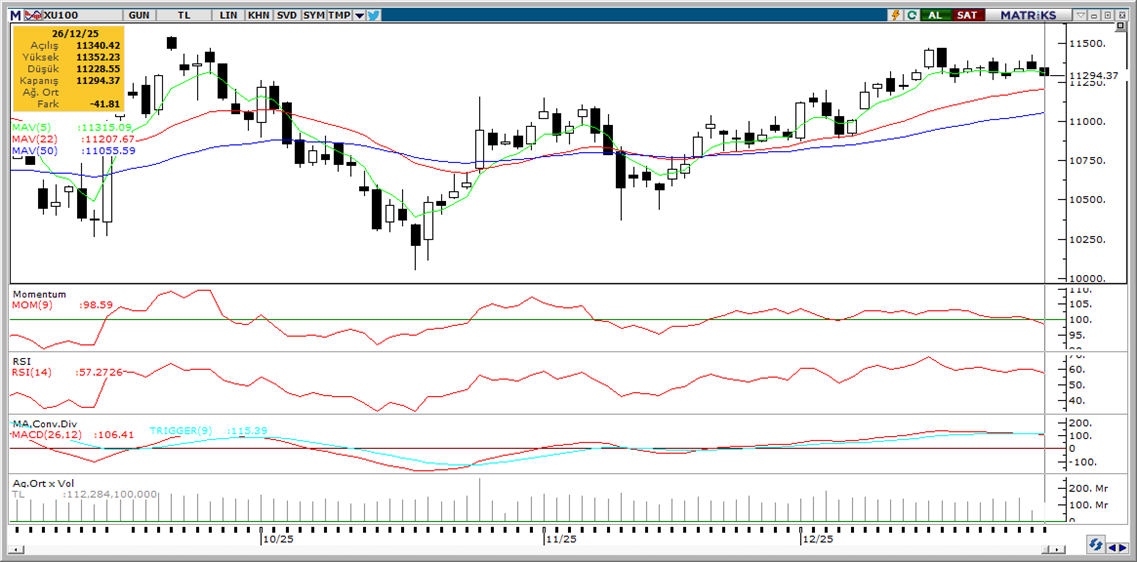
Task: Open the Twitter bird icon
Action: [373, 15]
